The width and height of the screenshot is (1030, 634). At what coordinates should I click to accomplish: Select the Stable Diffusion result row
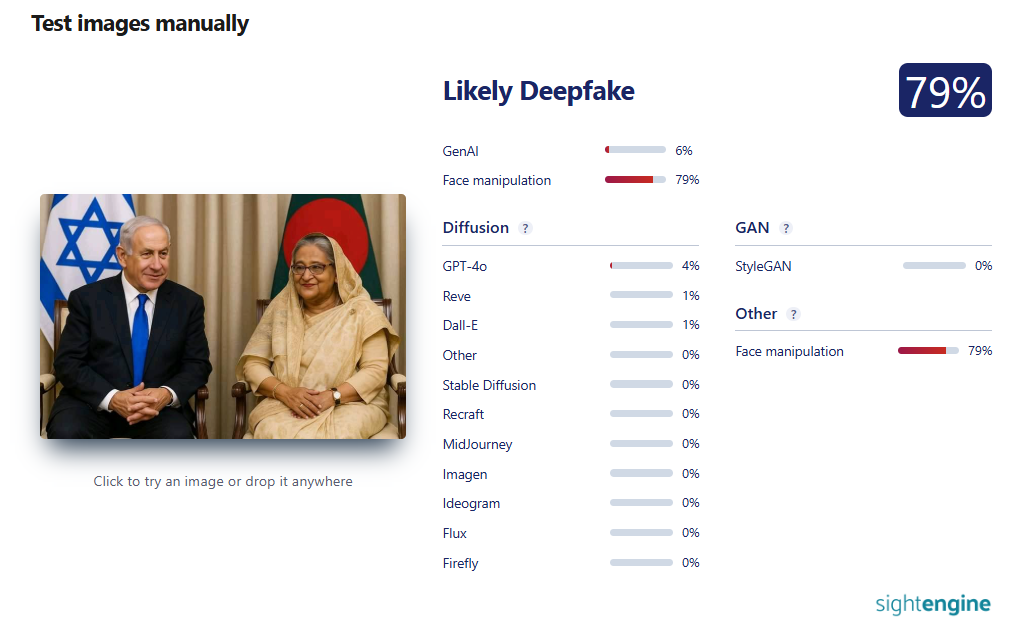(570, 385)
